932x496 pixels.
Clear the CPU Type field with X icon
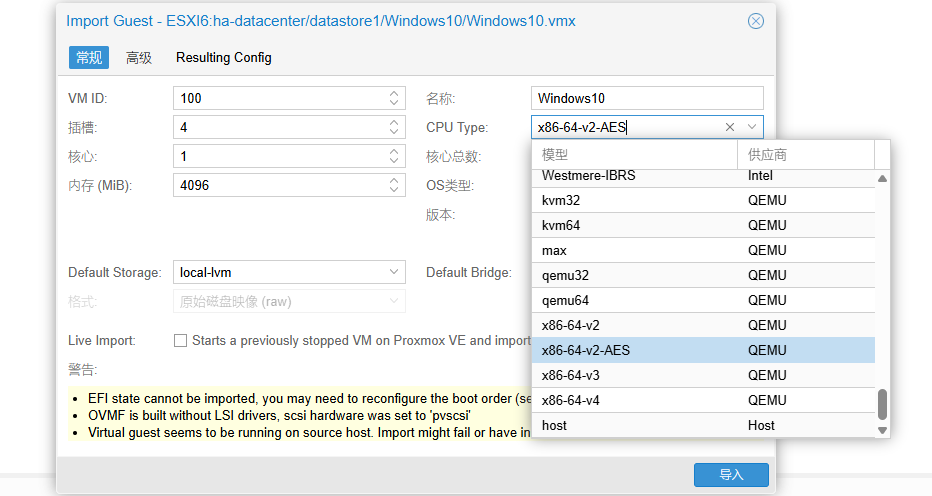(730, 127)
